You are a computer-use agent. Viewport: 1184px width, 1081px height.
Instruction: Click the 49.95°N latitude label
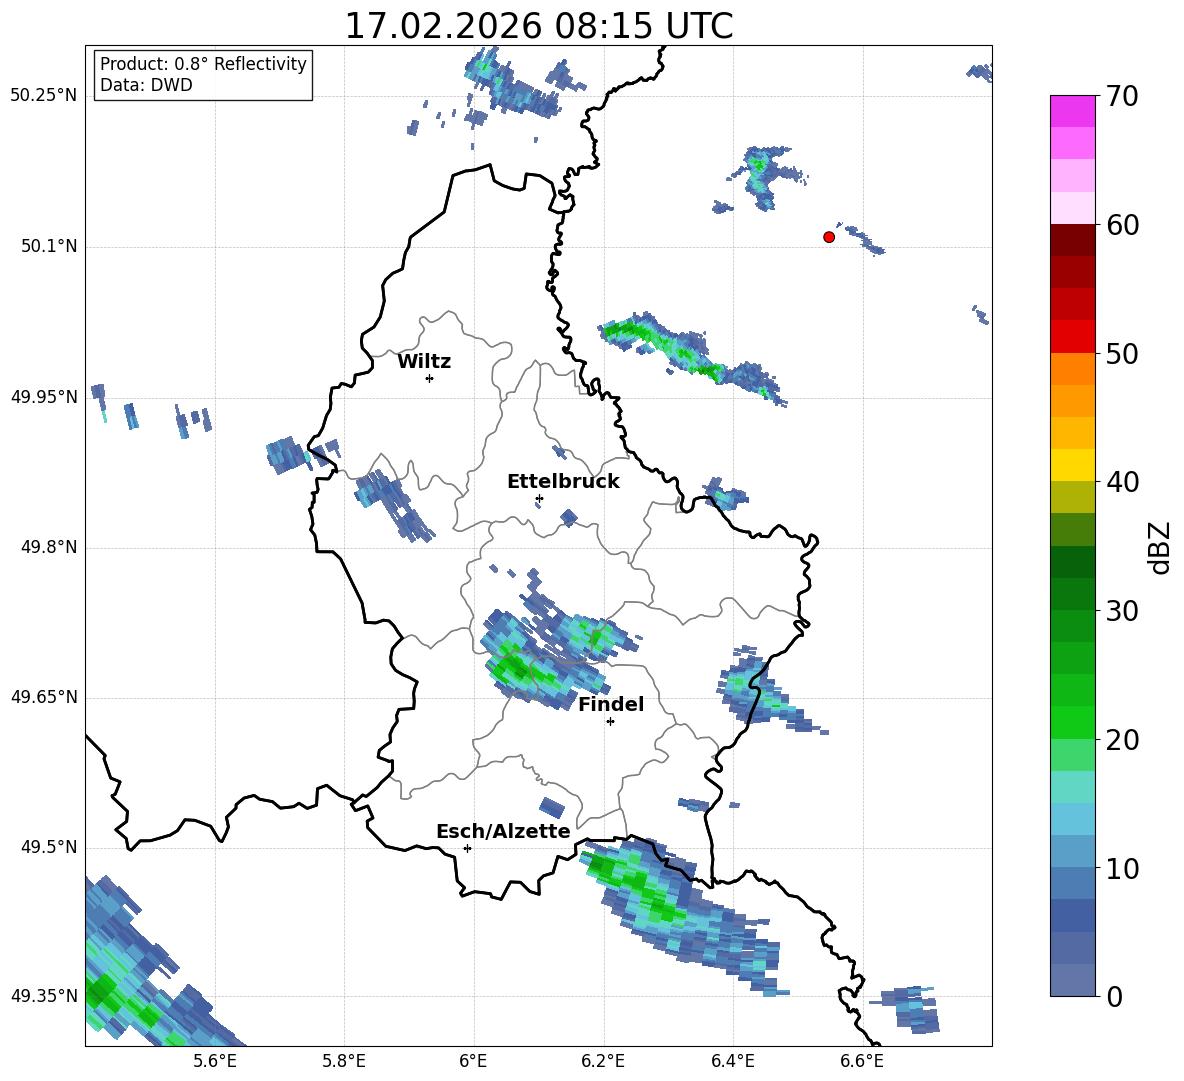tap(43, 397)
